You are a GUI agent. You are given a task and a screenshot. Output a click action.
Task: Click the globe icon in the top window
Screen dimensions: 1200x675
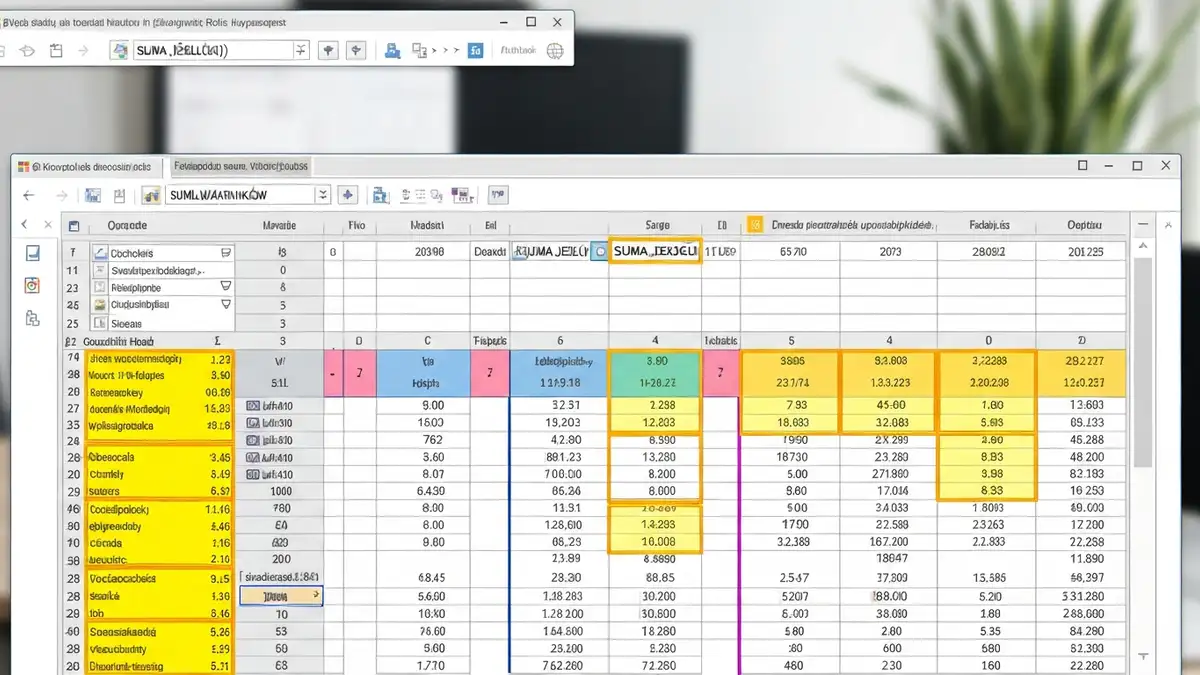(x=554, y=50)
